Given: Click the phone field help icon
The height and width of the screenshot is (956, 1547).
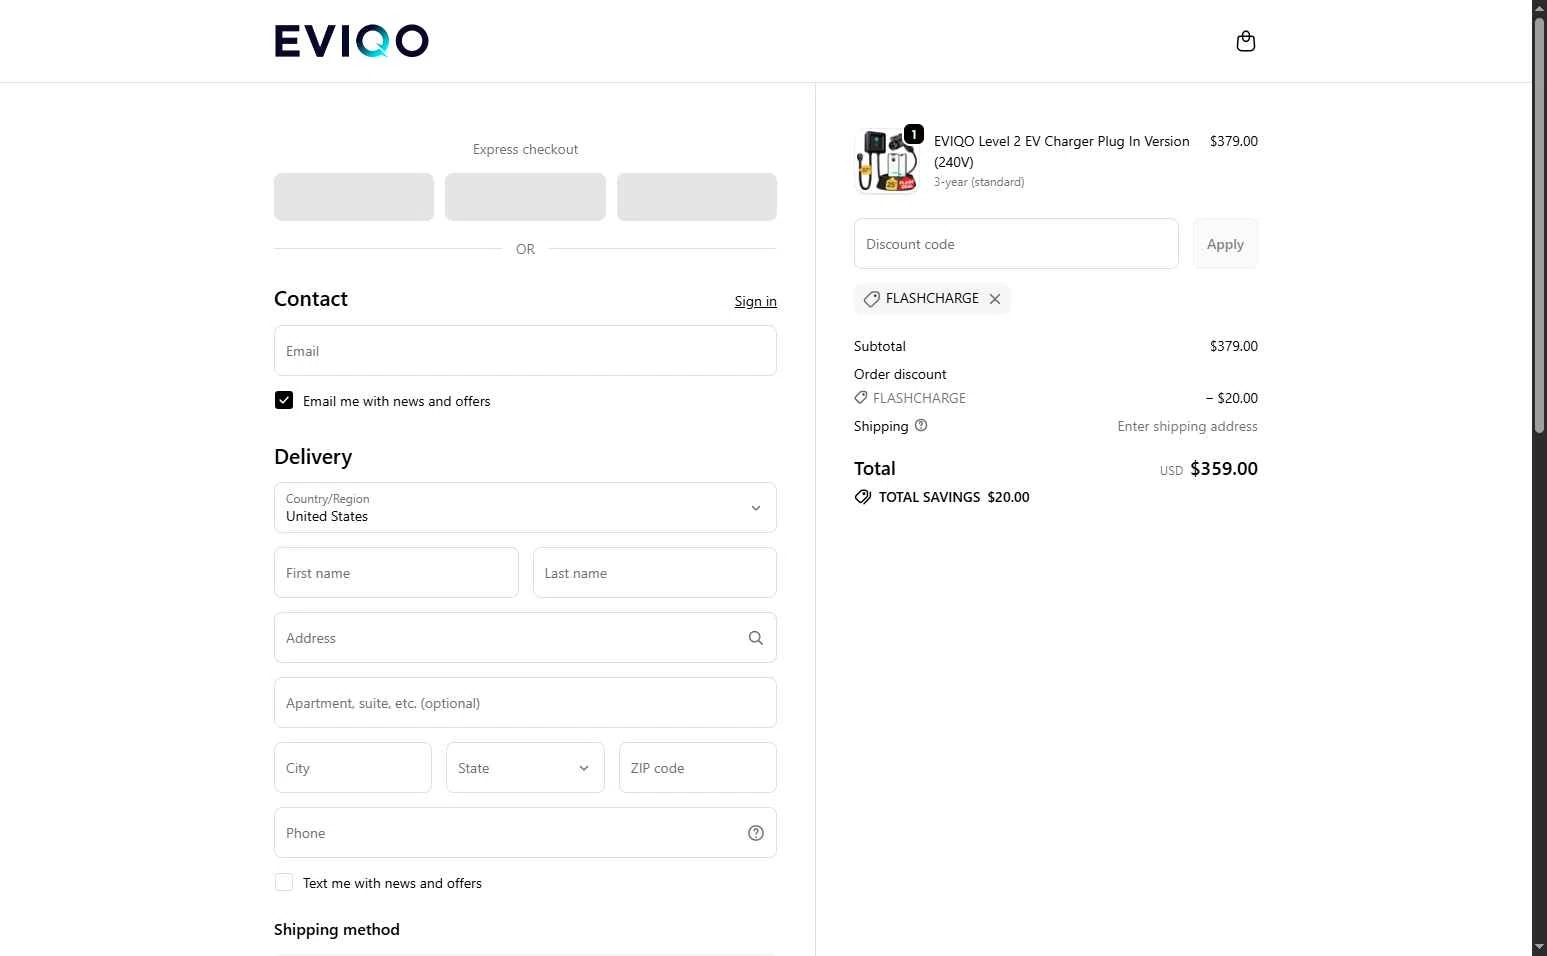Looking at the screenshot, I should click(756, 833).
